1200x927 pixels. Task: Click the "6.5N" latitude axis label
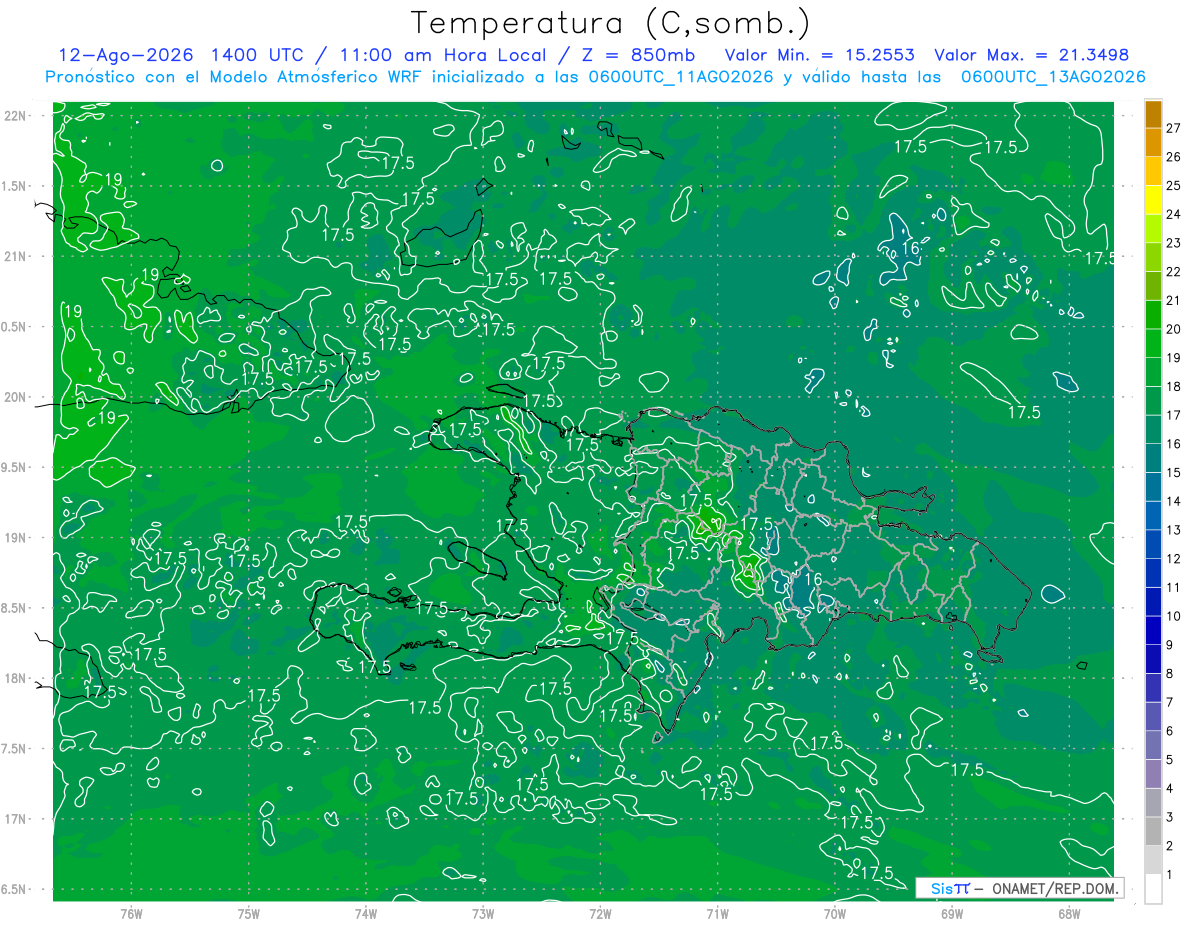pyautogui.click(x=15, y=889)
